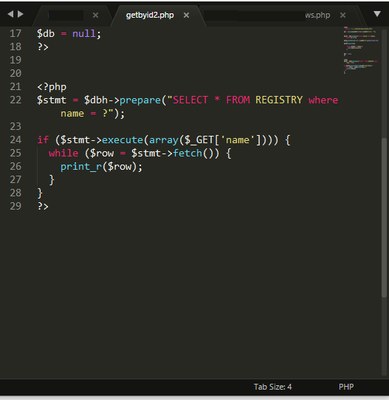
Task: Place cursor on the print_r($row) line
Action: pos(101,166)
